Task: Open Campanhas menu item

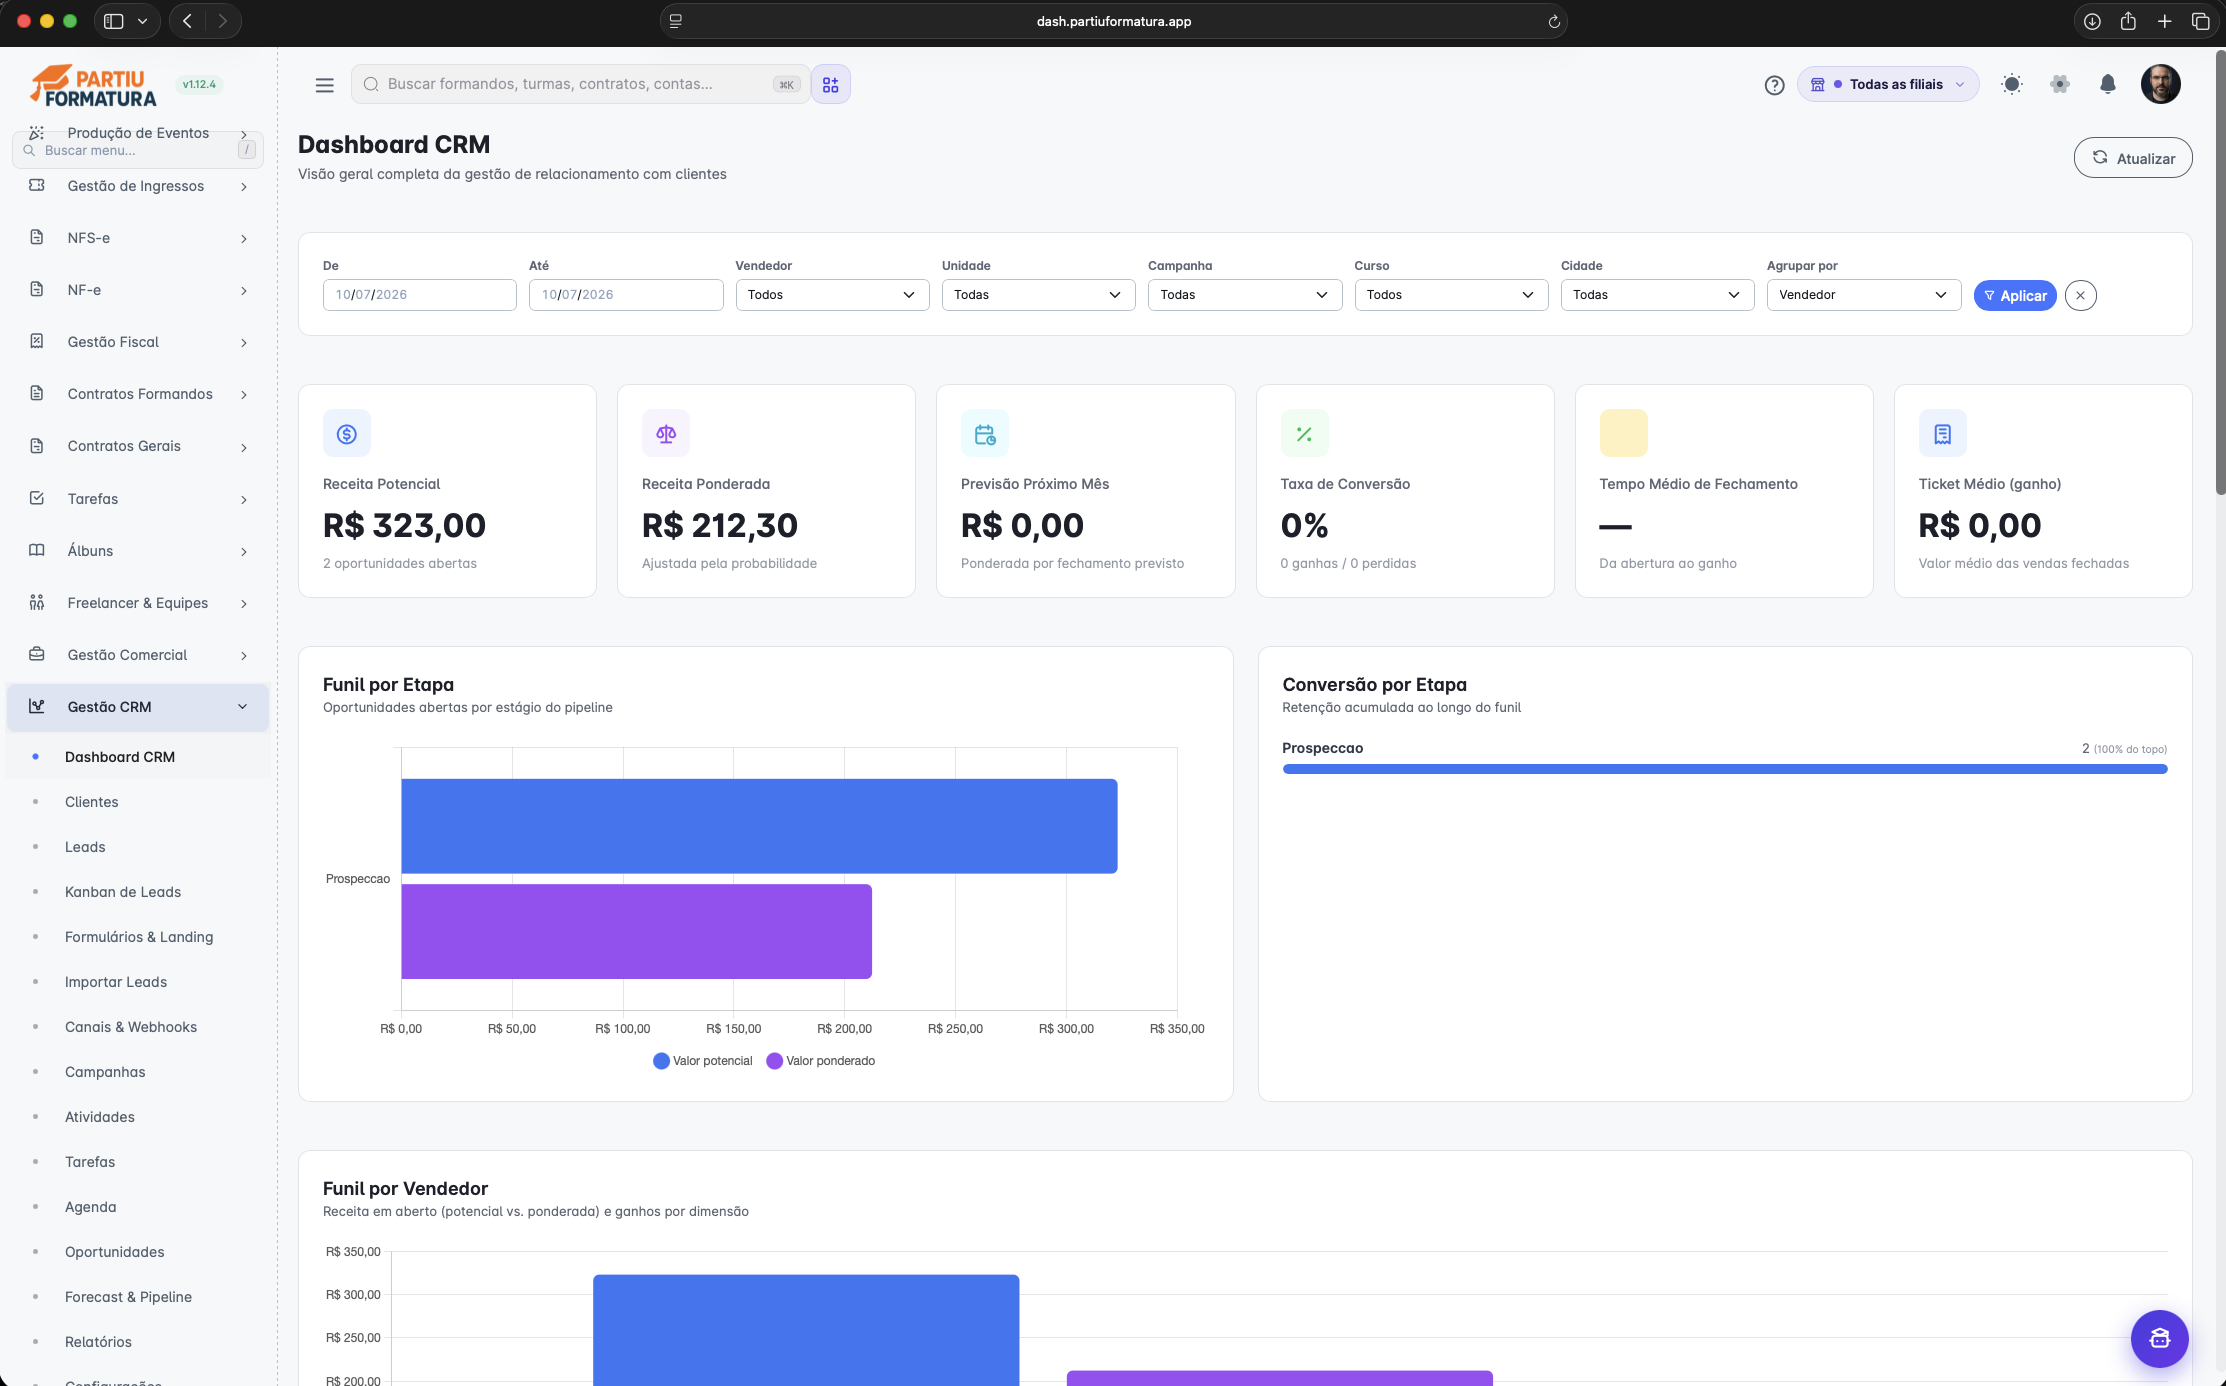Action: click(x=105, y=1072)
